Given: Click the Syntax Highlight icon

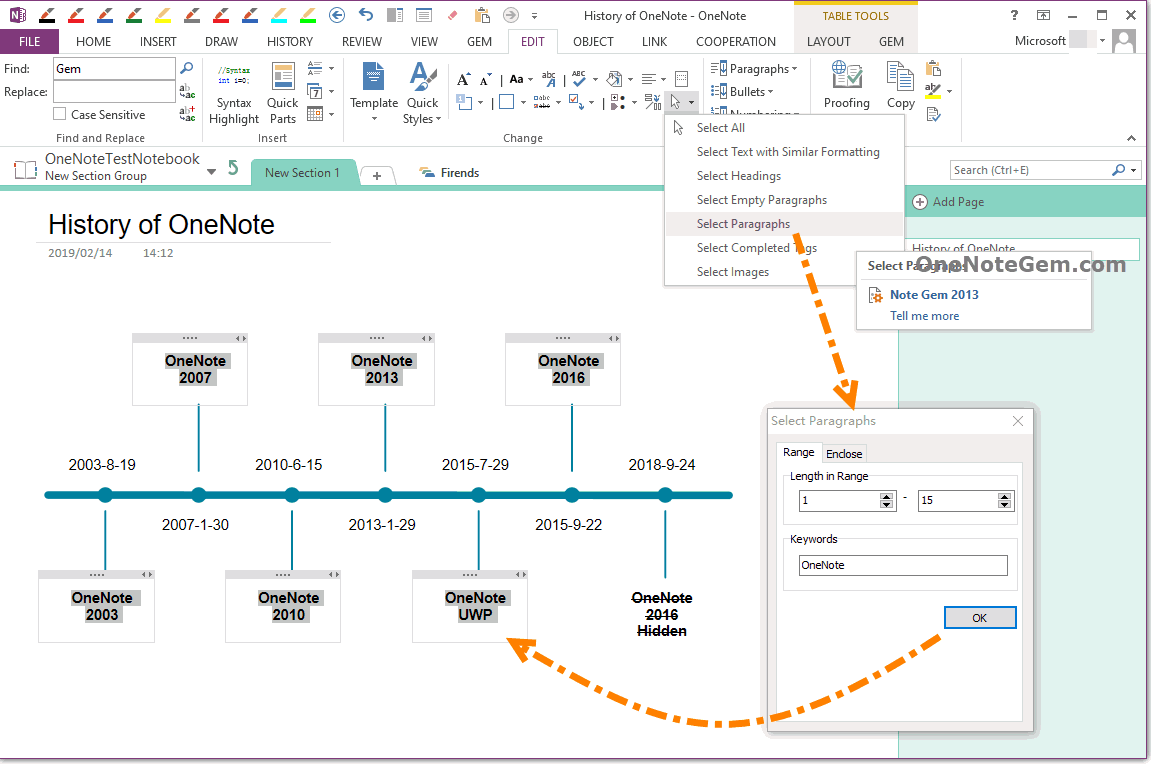Looking at the screenshot, I should (234, 93).
